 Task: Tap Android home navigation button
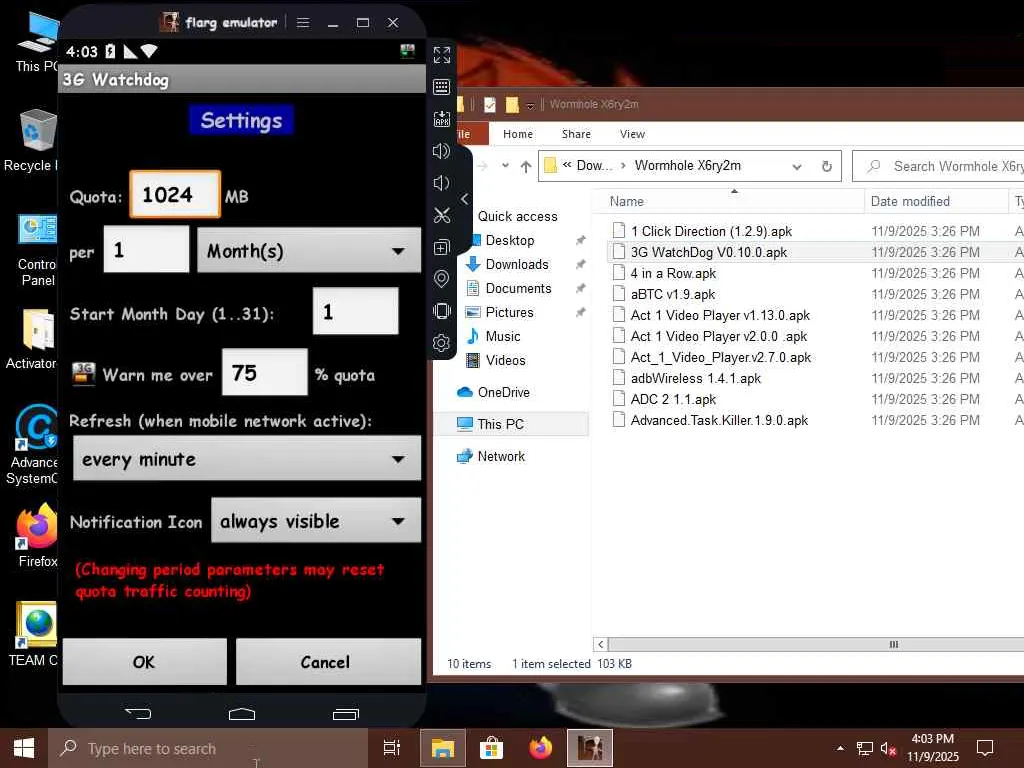pos(242,713)
